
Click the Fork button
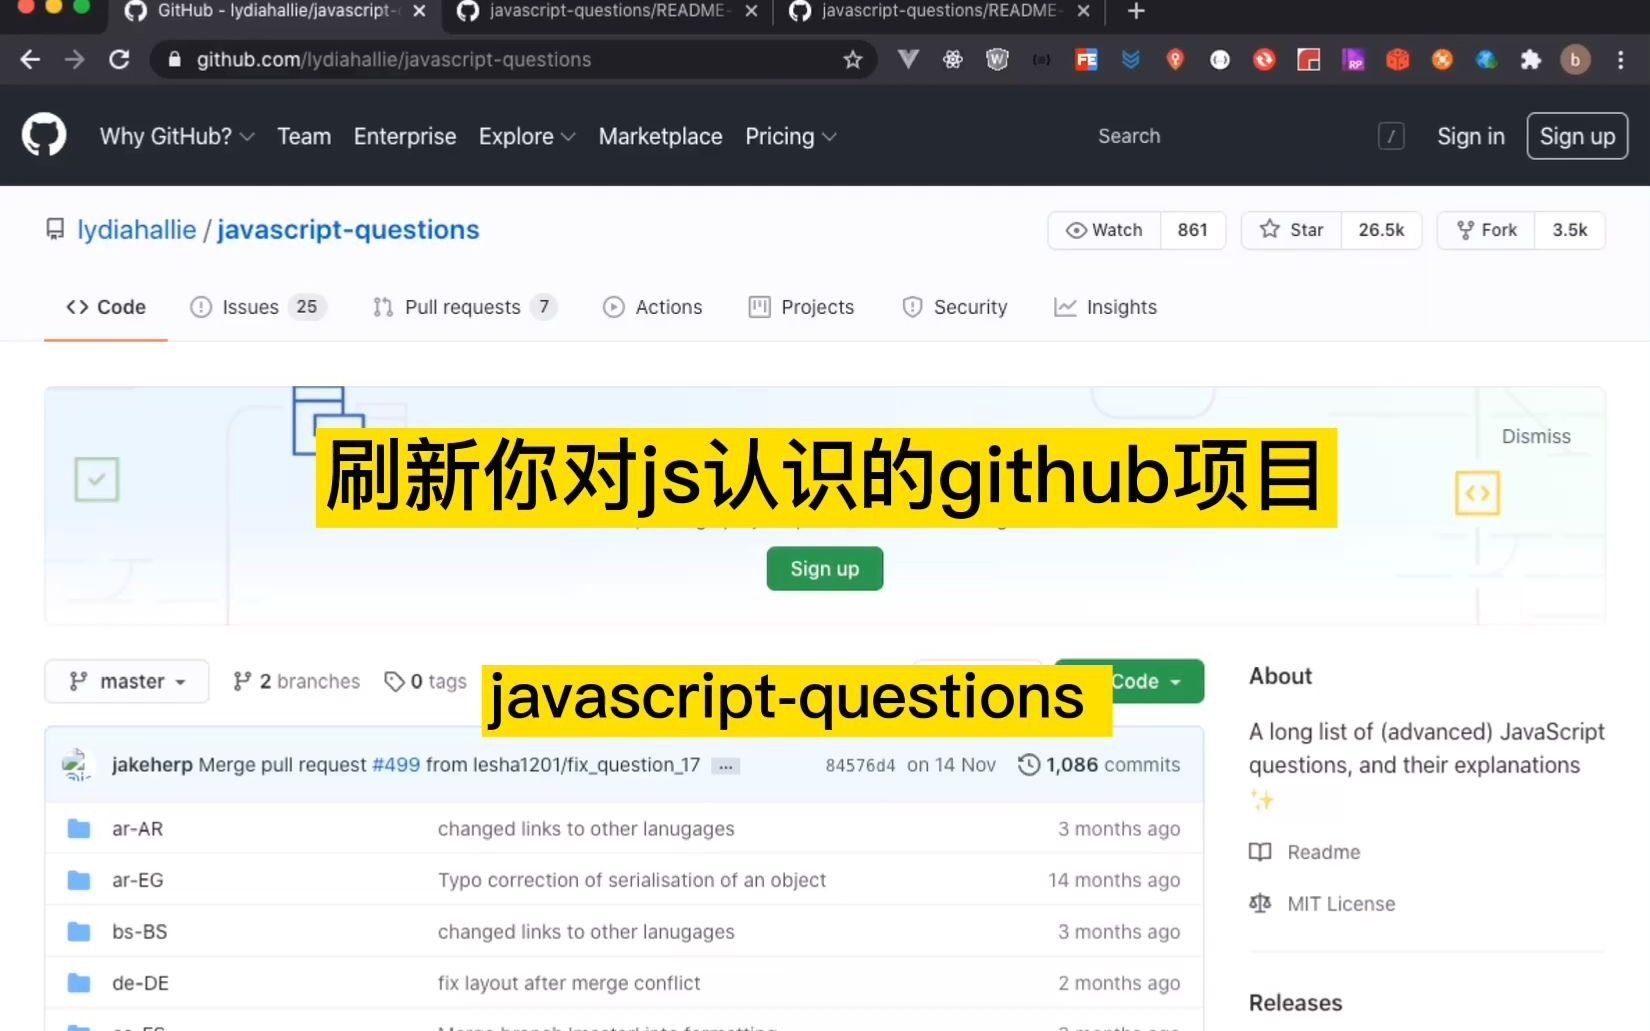pyautogui.click(x=1486, y=230)
